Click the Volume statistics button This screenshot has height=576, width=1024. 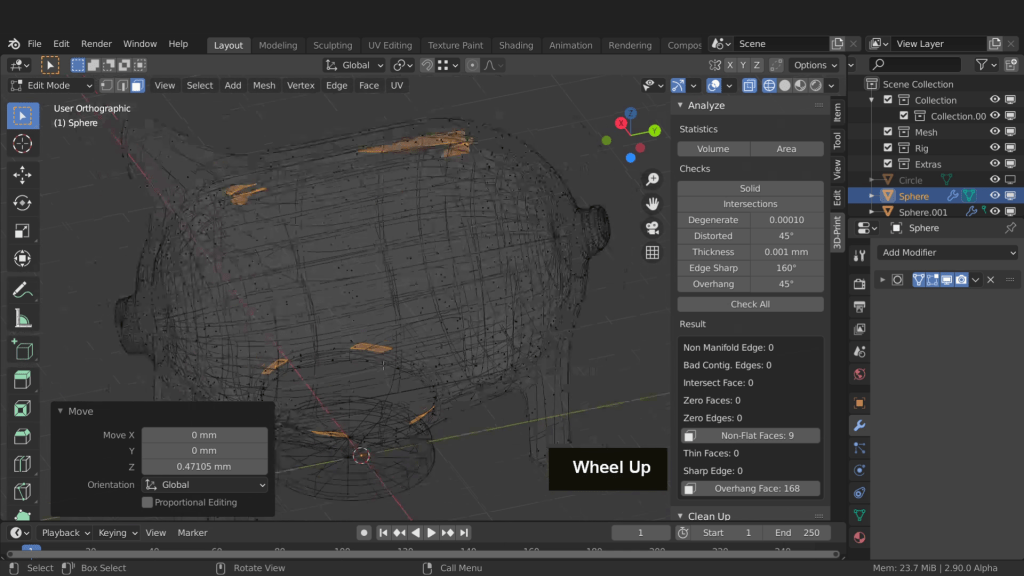(x=713, y=149)
